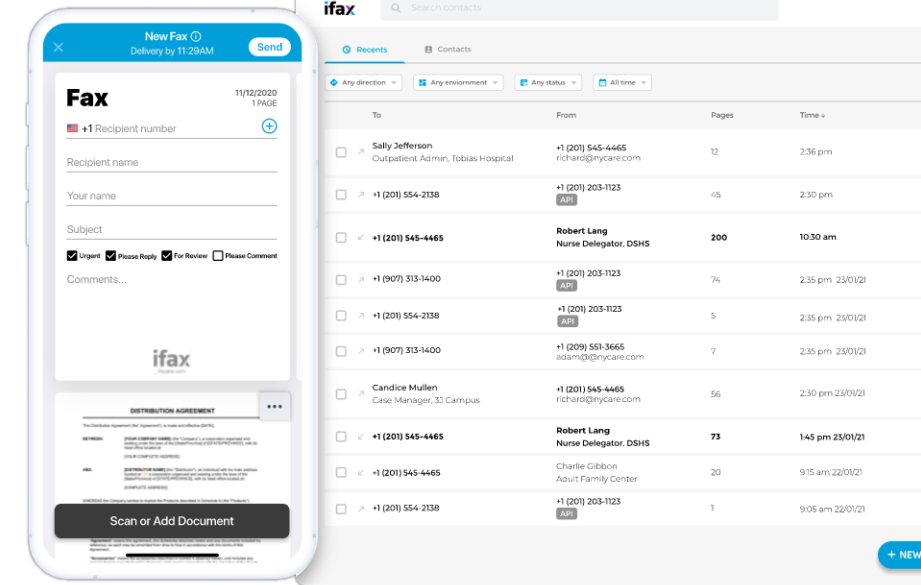Viewport: 921px width, 585px height.
Task: Close the New Fax screen with X
Action: click(58, 47)
